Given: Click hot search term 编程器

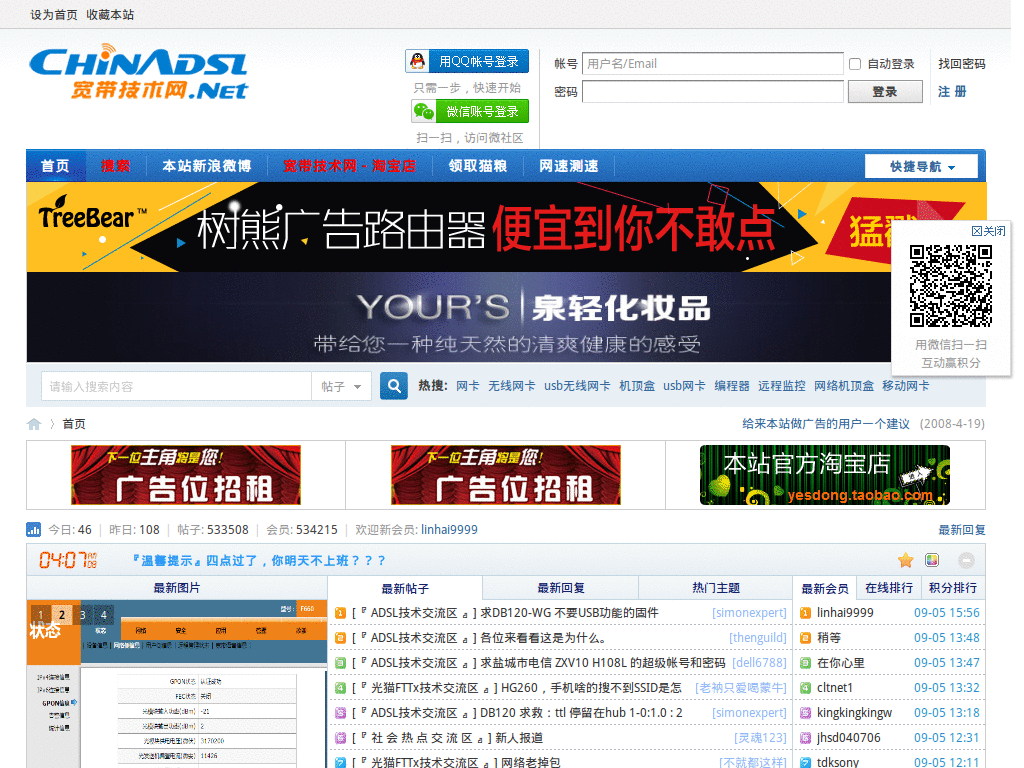Looking at the screenshot, I should pyautogui.click(x=731, y=386).
